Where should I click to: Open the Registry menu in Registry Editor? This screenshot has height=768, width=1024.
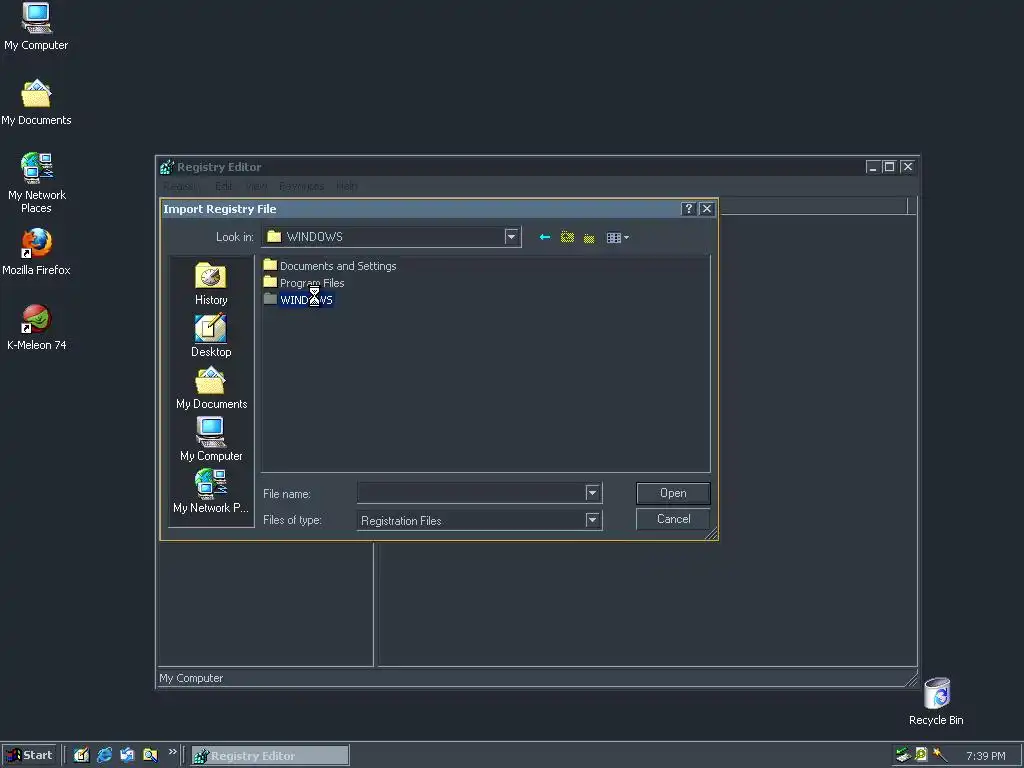pos(181,186)
